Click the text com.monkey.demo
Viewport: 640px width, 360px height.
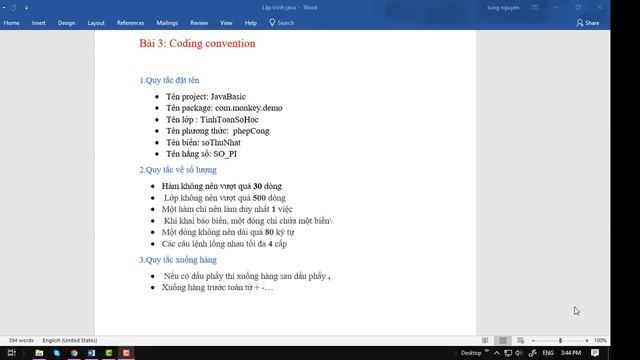click(x=249, y=108)
